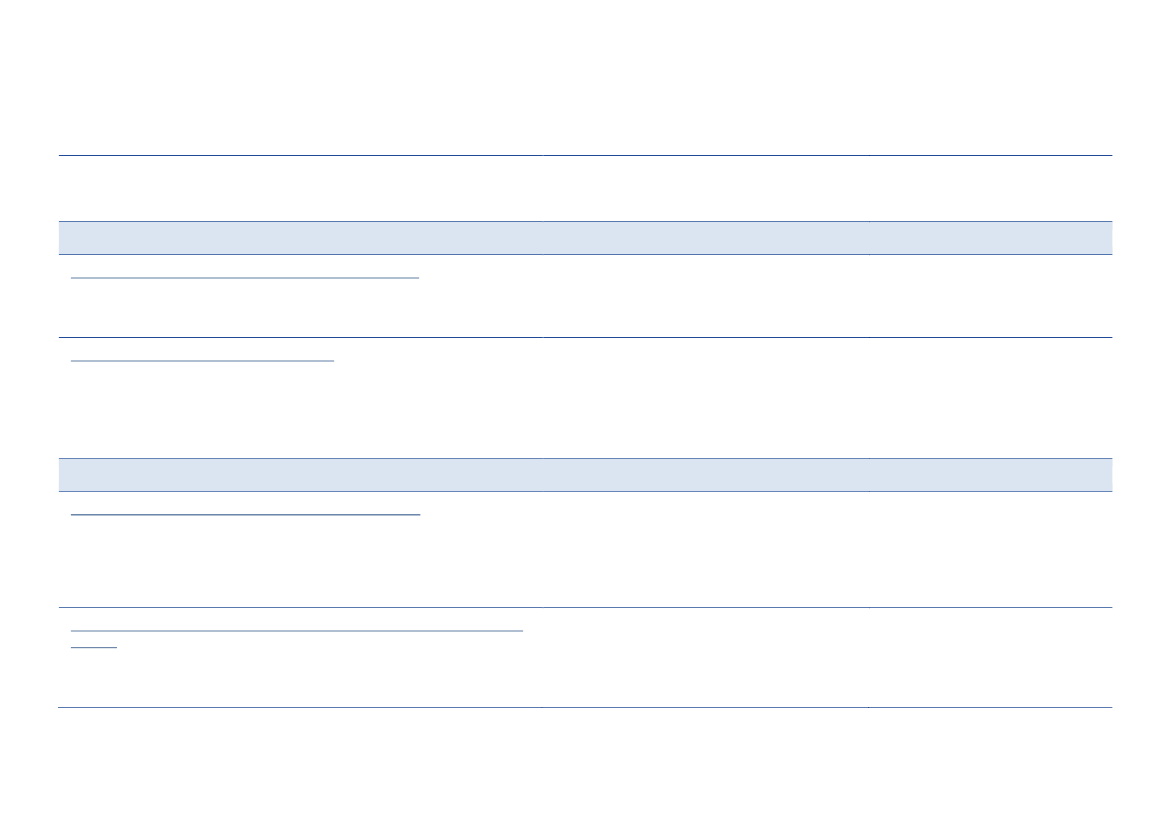Click the blank header row's left column cell

tap(300, 189)
